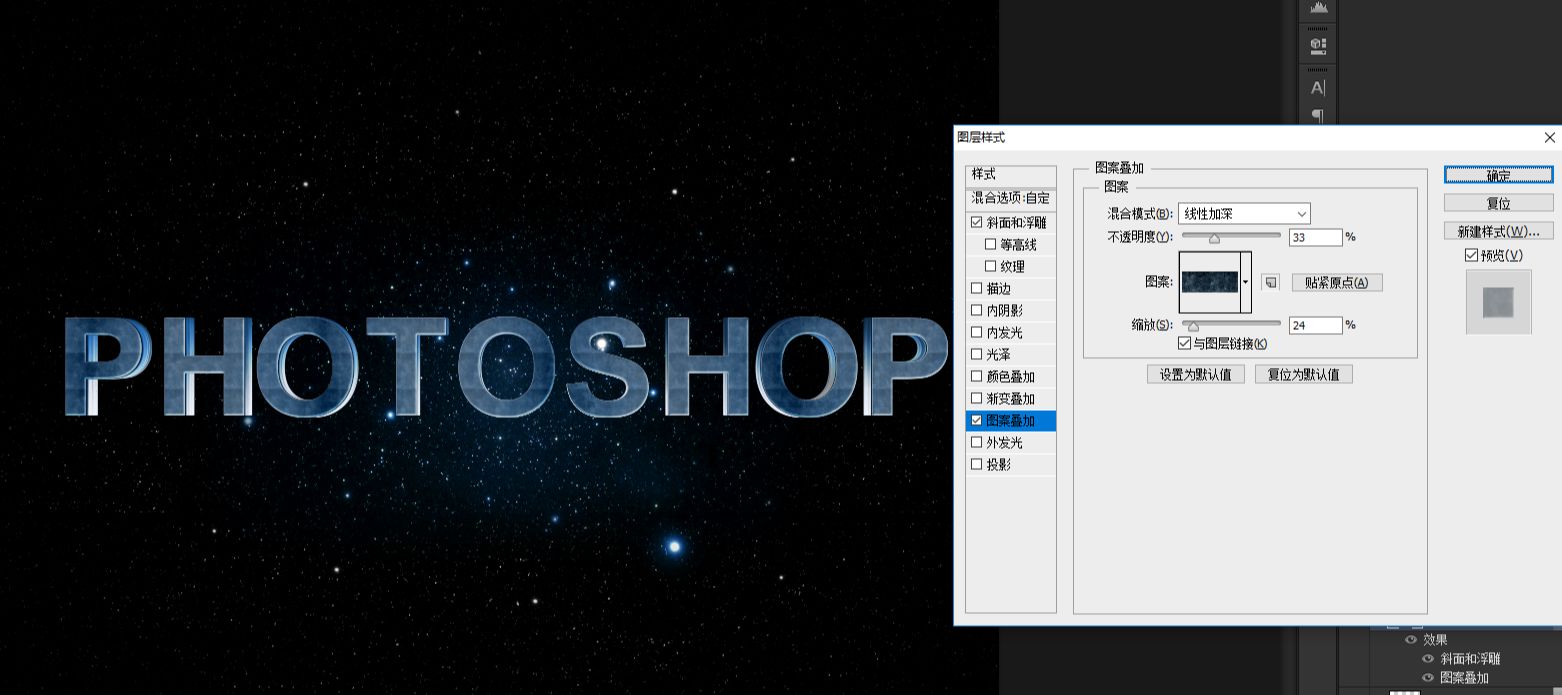Enable the 渐变叠加 checkbox
This screenshot has height=695, width=1562.
point(977,399)
